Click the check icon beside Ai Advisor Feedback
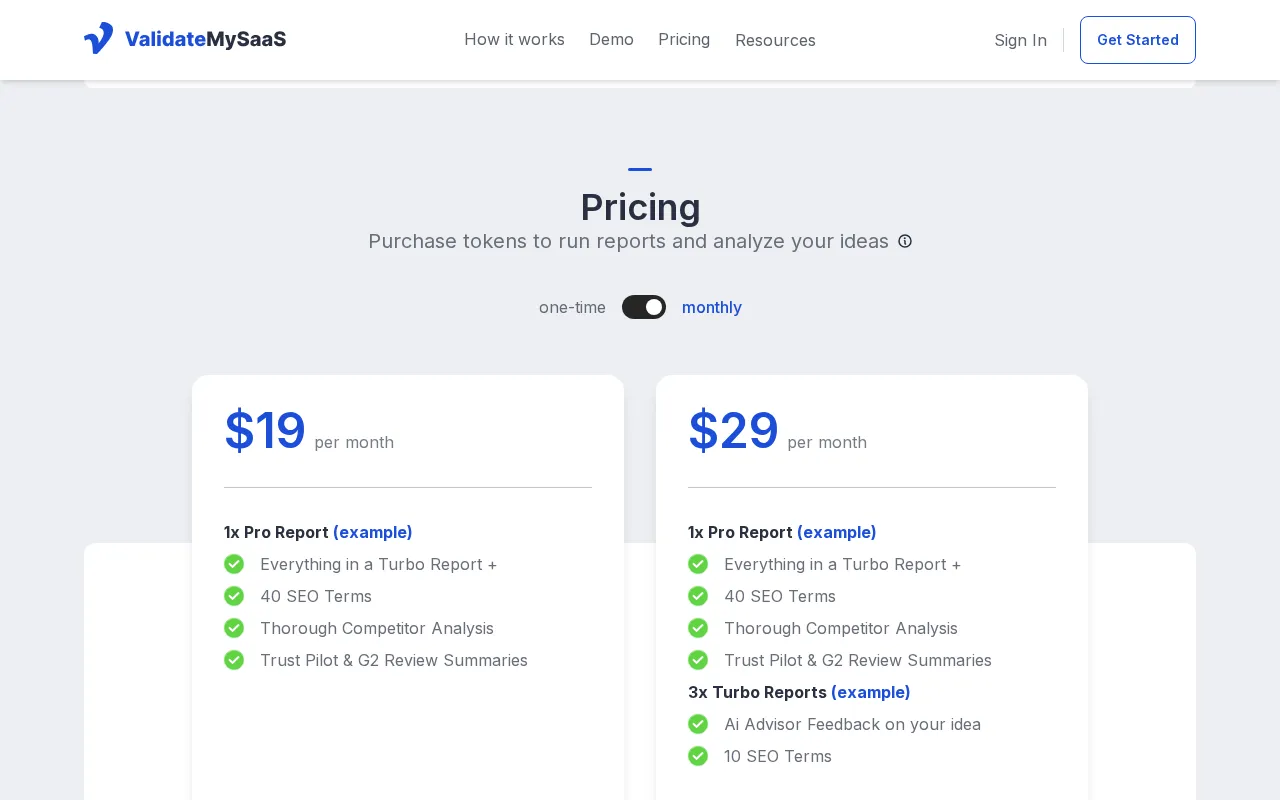The height and width of the screenshot is (800, 1280). pos(698,724)
